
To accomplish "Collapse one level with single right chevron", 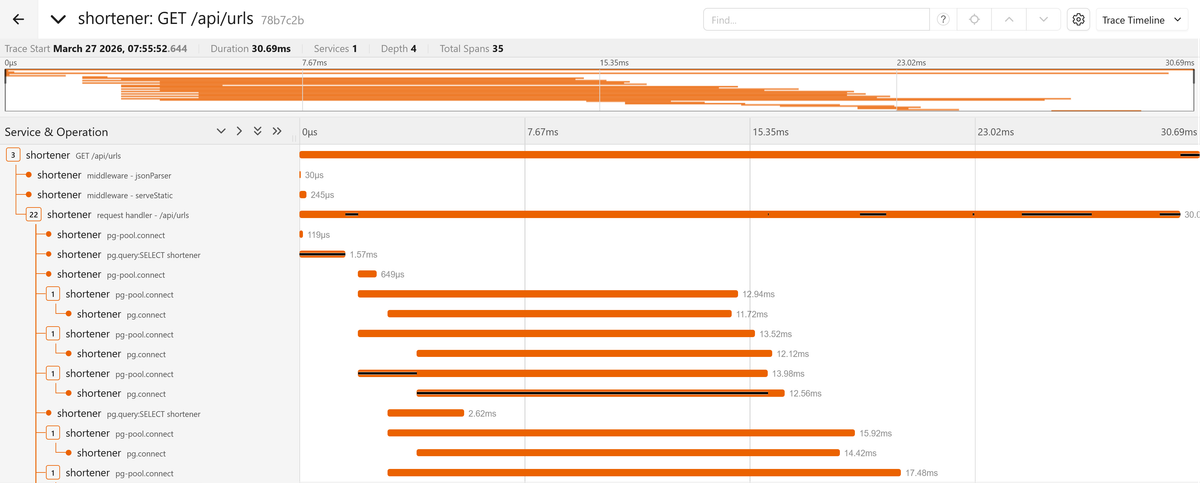I will tap(239, 131).
